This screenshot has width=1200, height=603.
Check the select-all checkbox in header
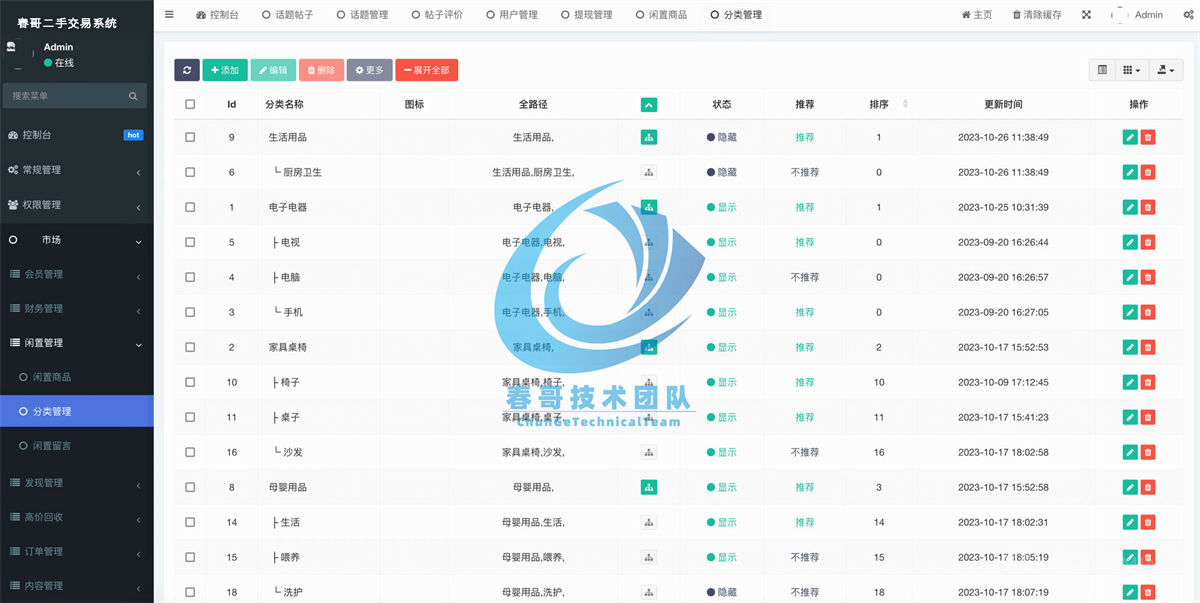pos(190,104)
